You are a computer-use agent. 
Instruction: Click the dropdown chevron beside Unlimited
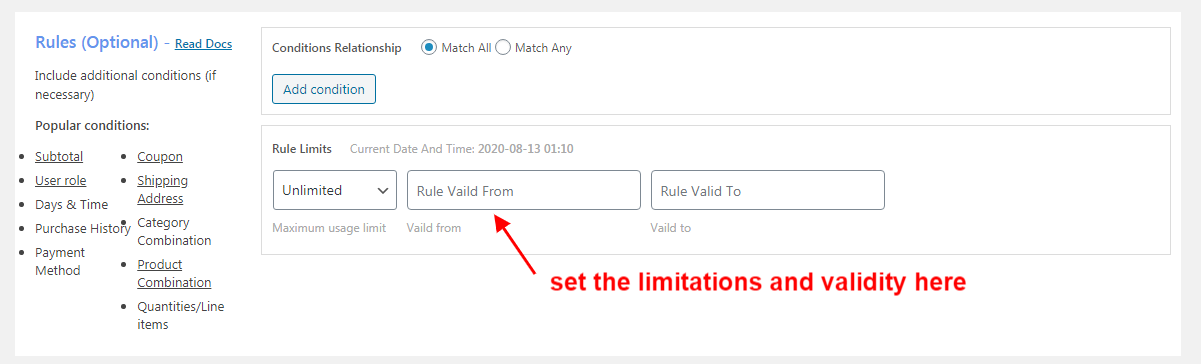(384, 190)
